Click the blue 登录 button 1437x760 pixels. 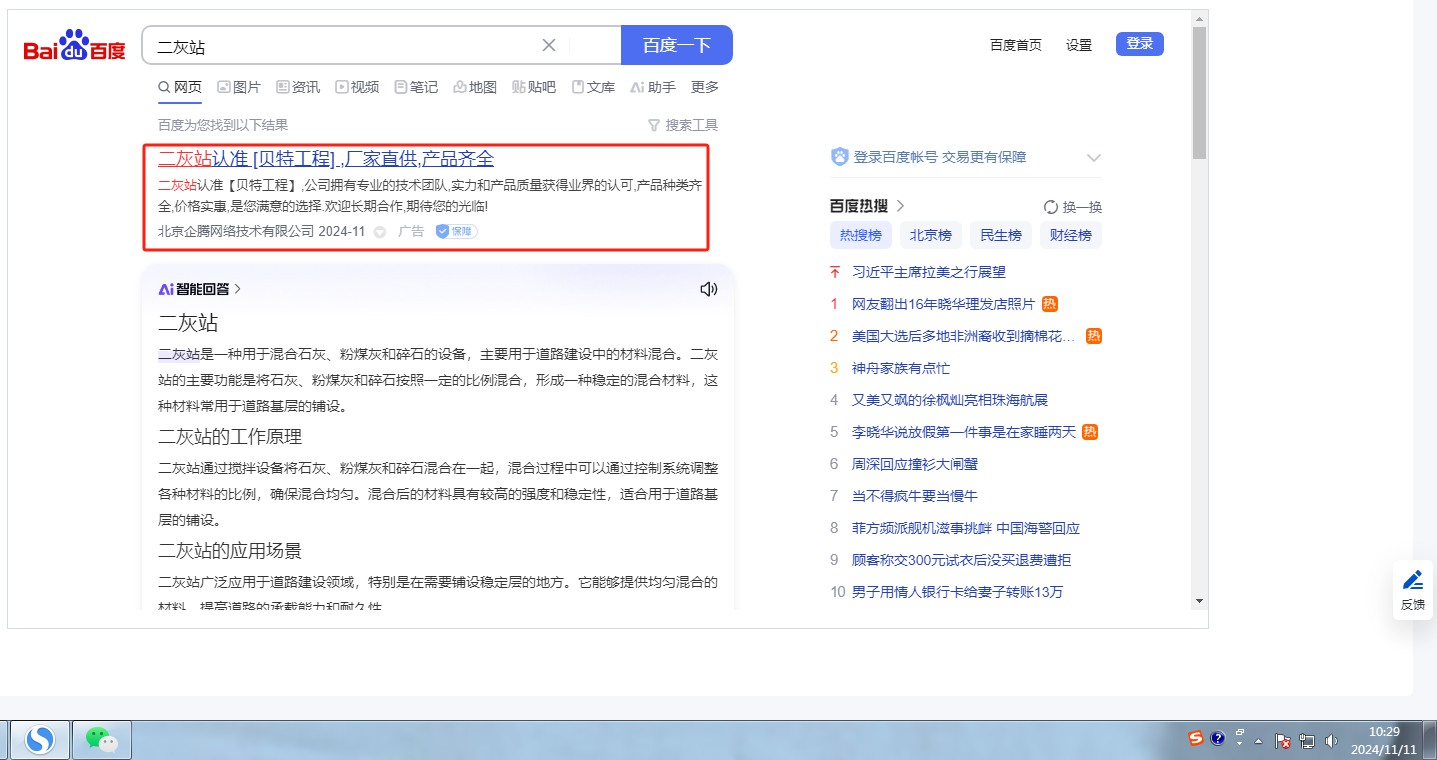[x=1139, y=44]
